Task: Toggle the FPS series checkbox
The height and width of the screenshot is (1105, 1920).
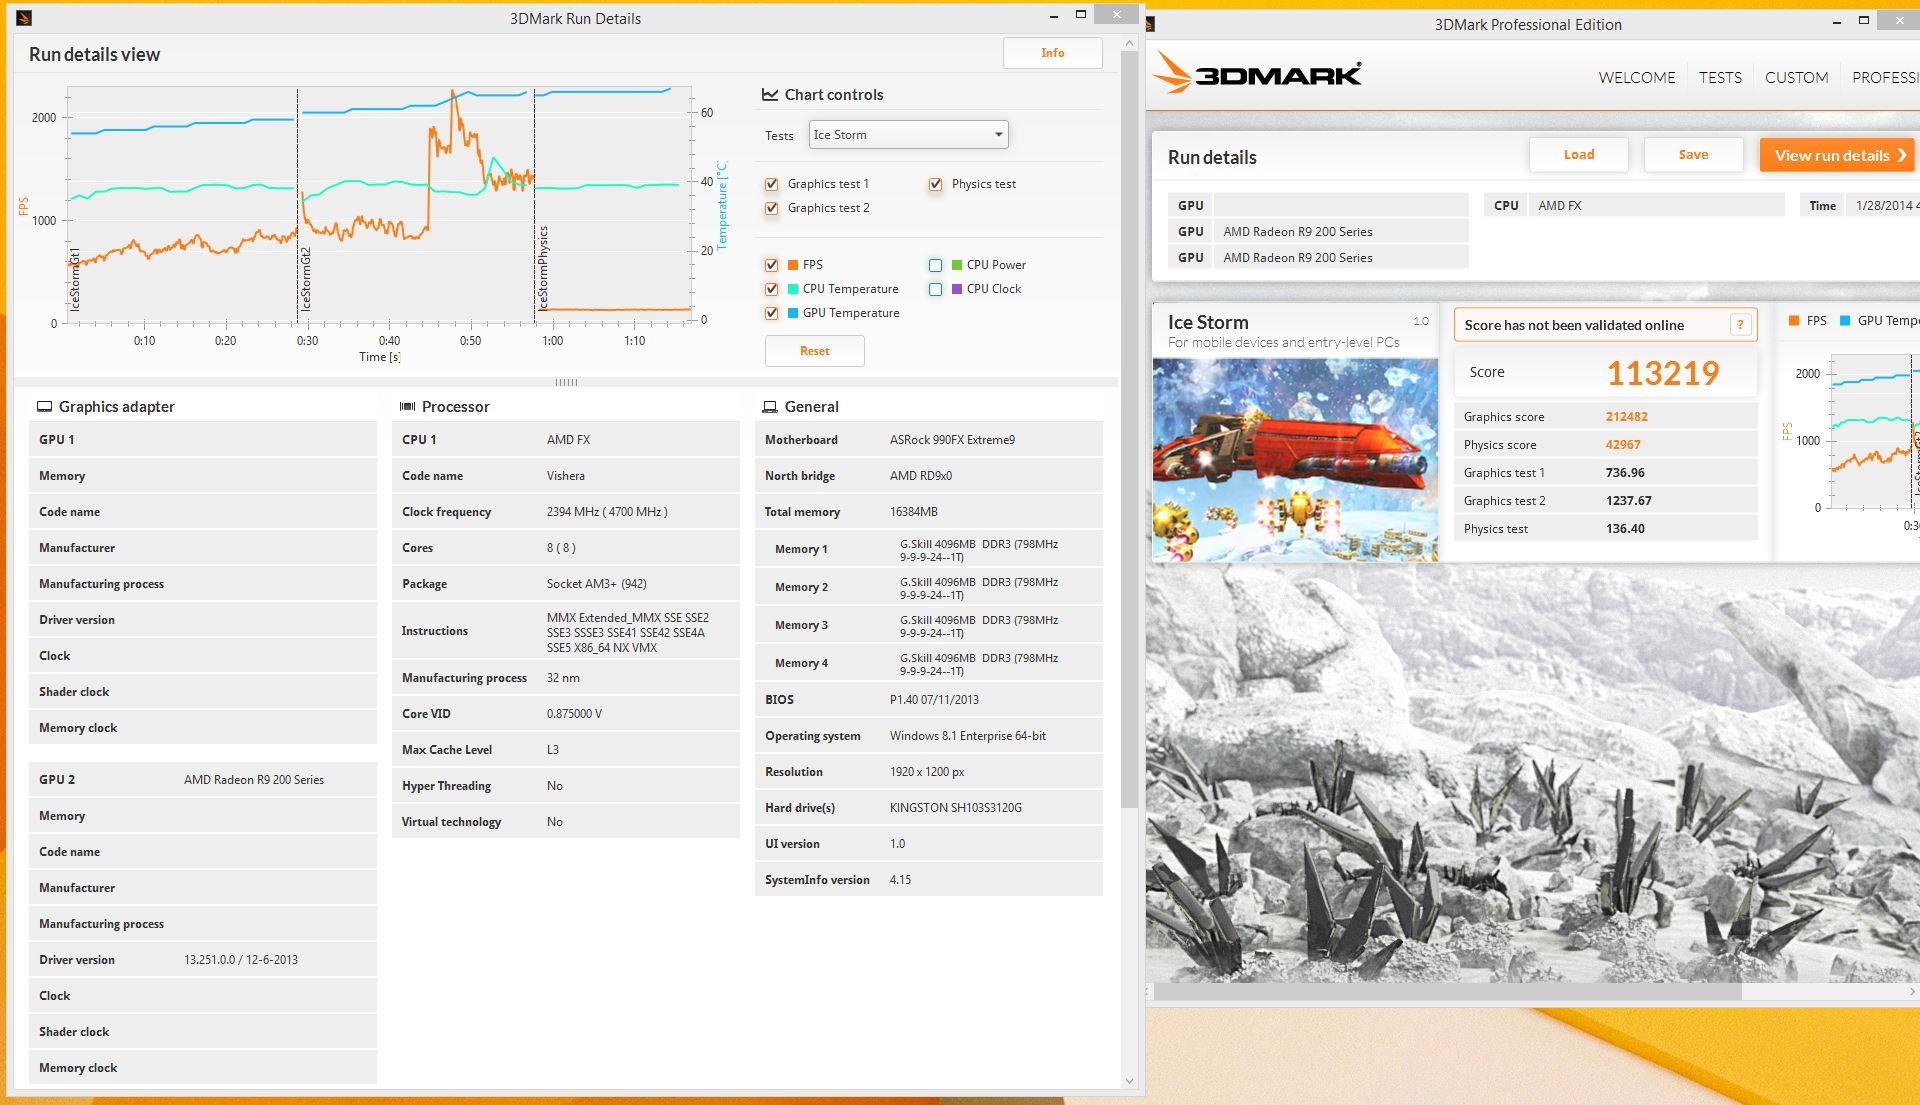Action: click(772, 265)
